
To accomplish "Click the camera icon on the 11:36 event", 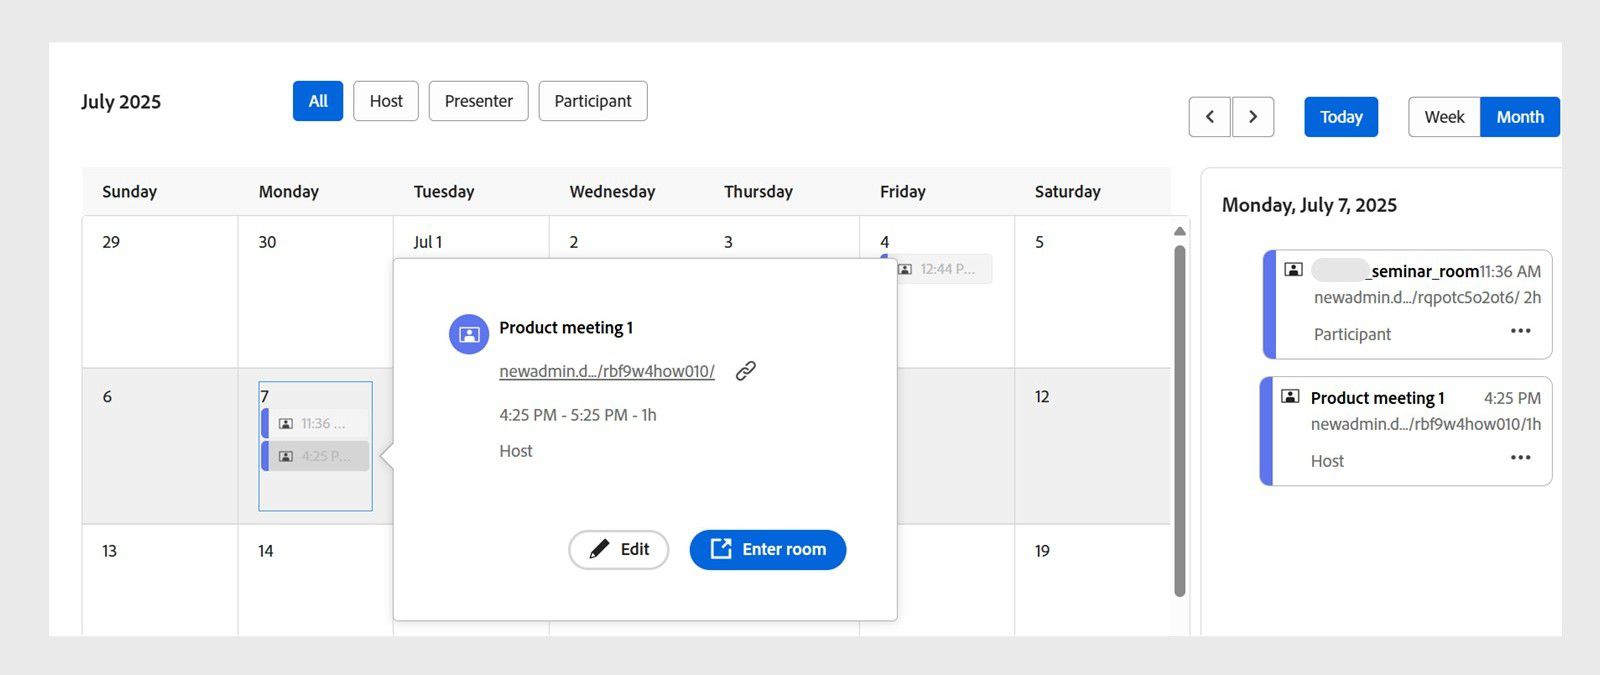I will (285, 423).
